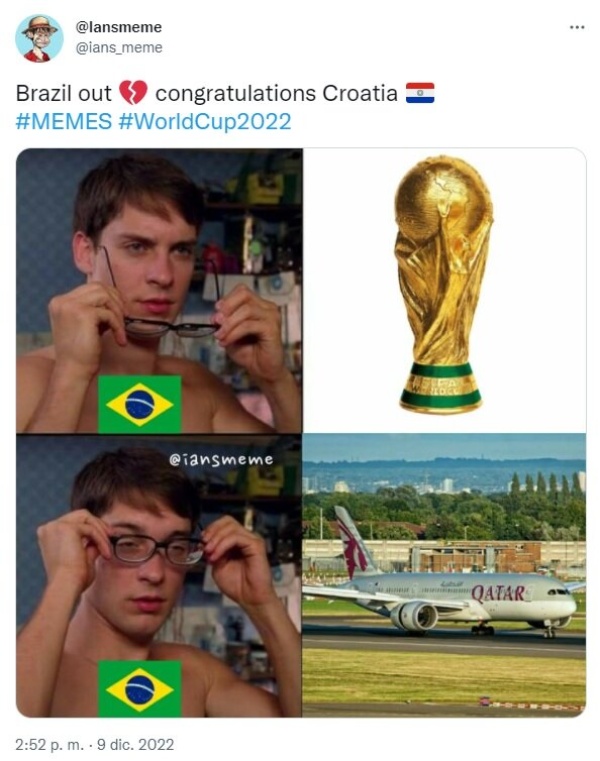Click the tweet text "Brazil out"
This screenshot has height=761, width=600.
tap(64, 93)
